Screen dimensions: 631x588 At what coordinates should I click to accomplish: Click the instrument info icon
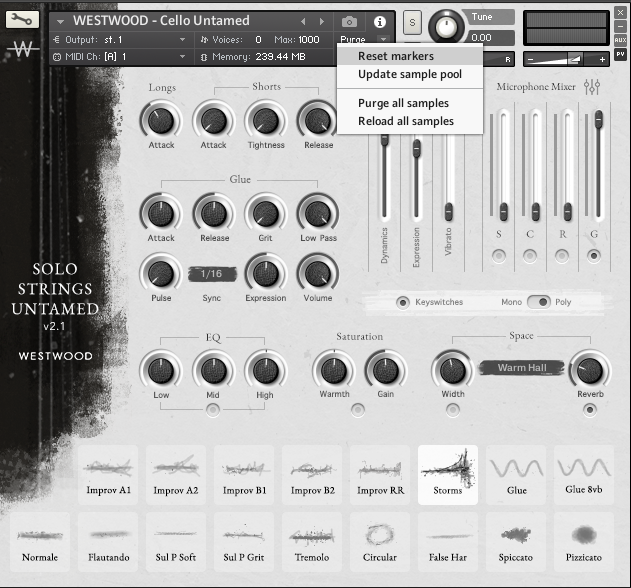(x=379, y=21)
